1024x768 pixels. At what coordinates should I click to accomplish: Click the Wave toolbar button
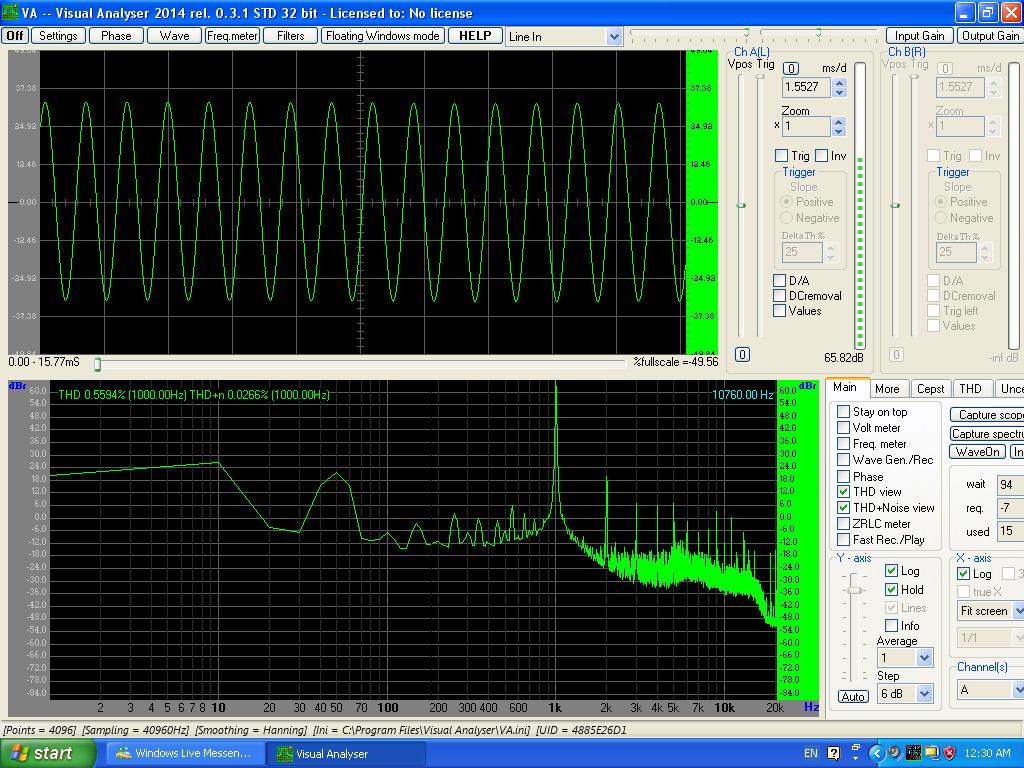(174, 36)
